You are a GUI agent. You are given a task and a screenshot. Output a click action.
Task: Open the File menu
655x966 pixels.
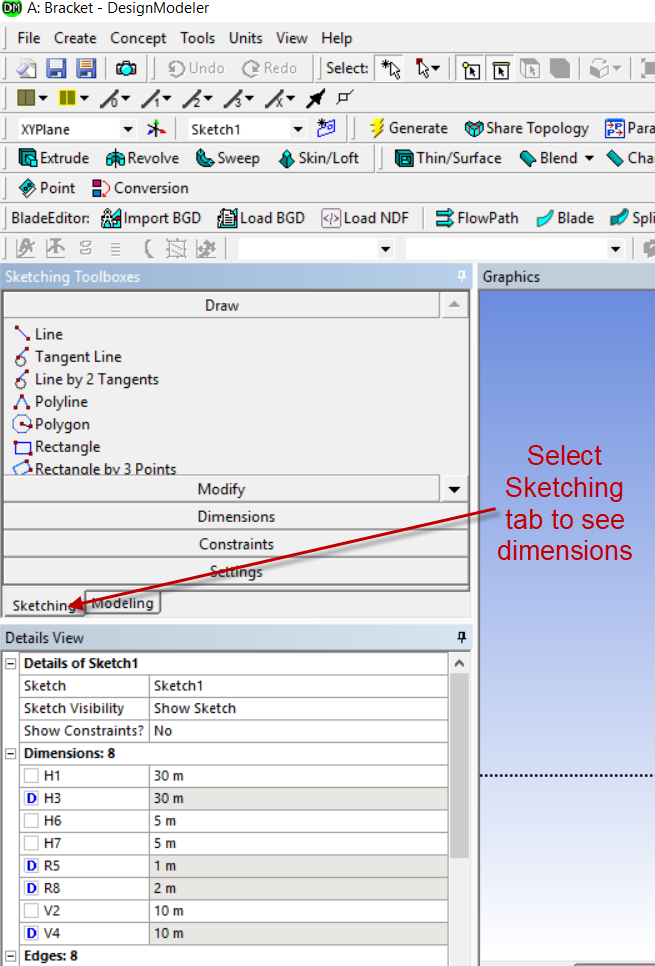pos(29,38)
